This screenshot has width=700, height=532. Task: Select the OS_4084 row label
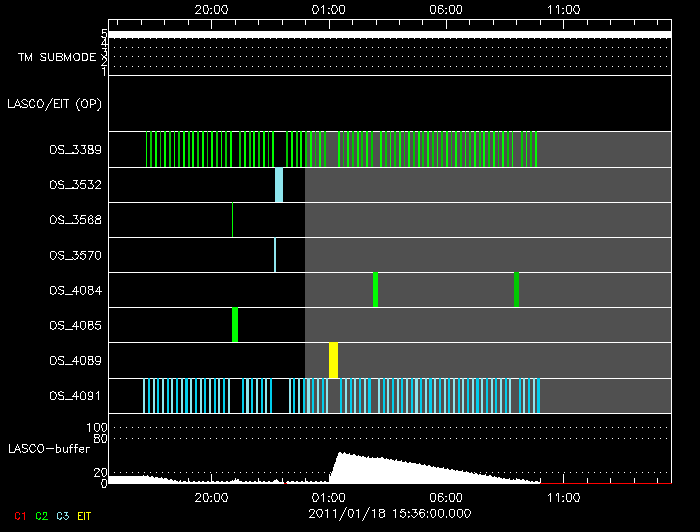coord(75,291)
